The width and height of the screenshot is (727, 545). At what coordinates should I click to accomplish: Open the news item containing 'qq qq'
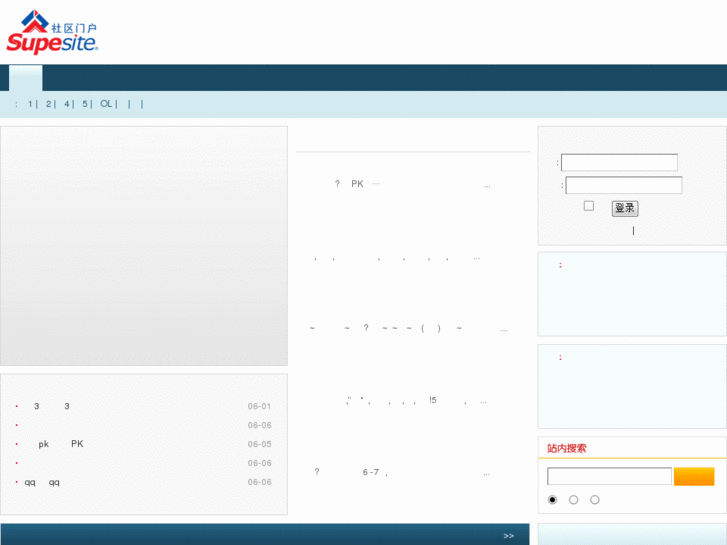point(42,482)
